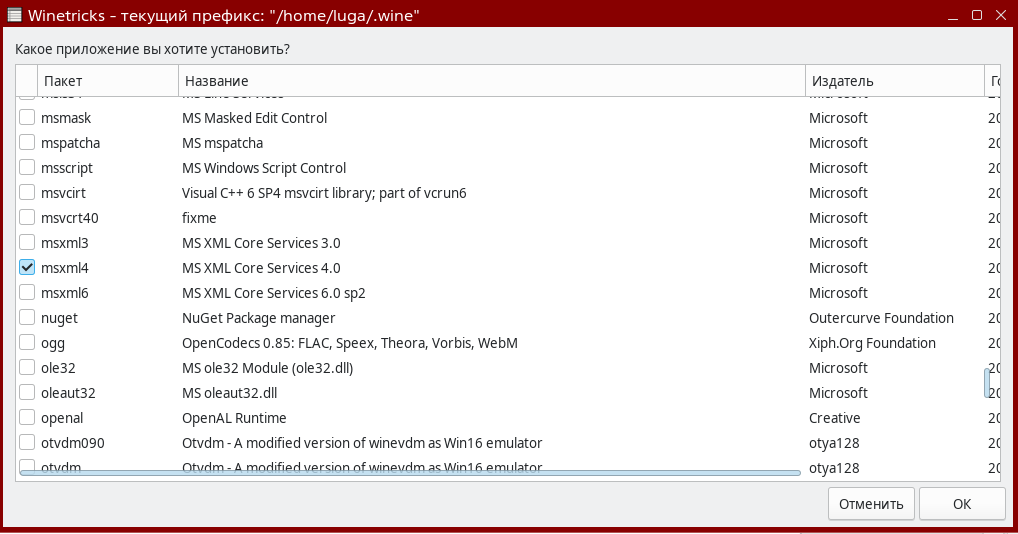Uncheck the msxml4 checkbox
1018x534 pixels.
[x=27, y=267]
